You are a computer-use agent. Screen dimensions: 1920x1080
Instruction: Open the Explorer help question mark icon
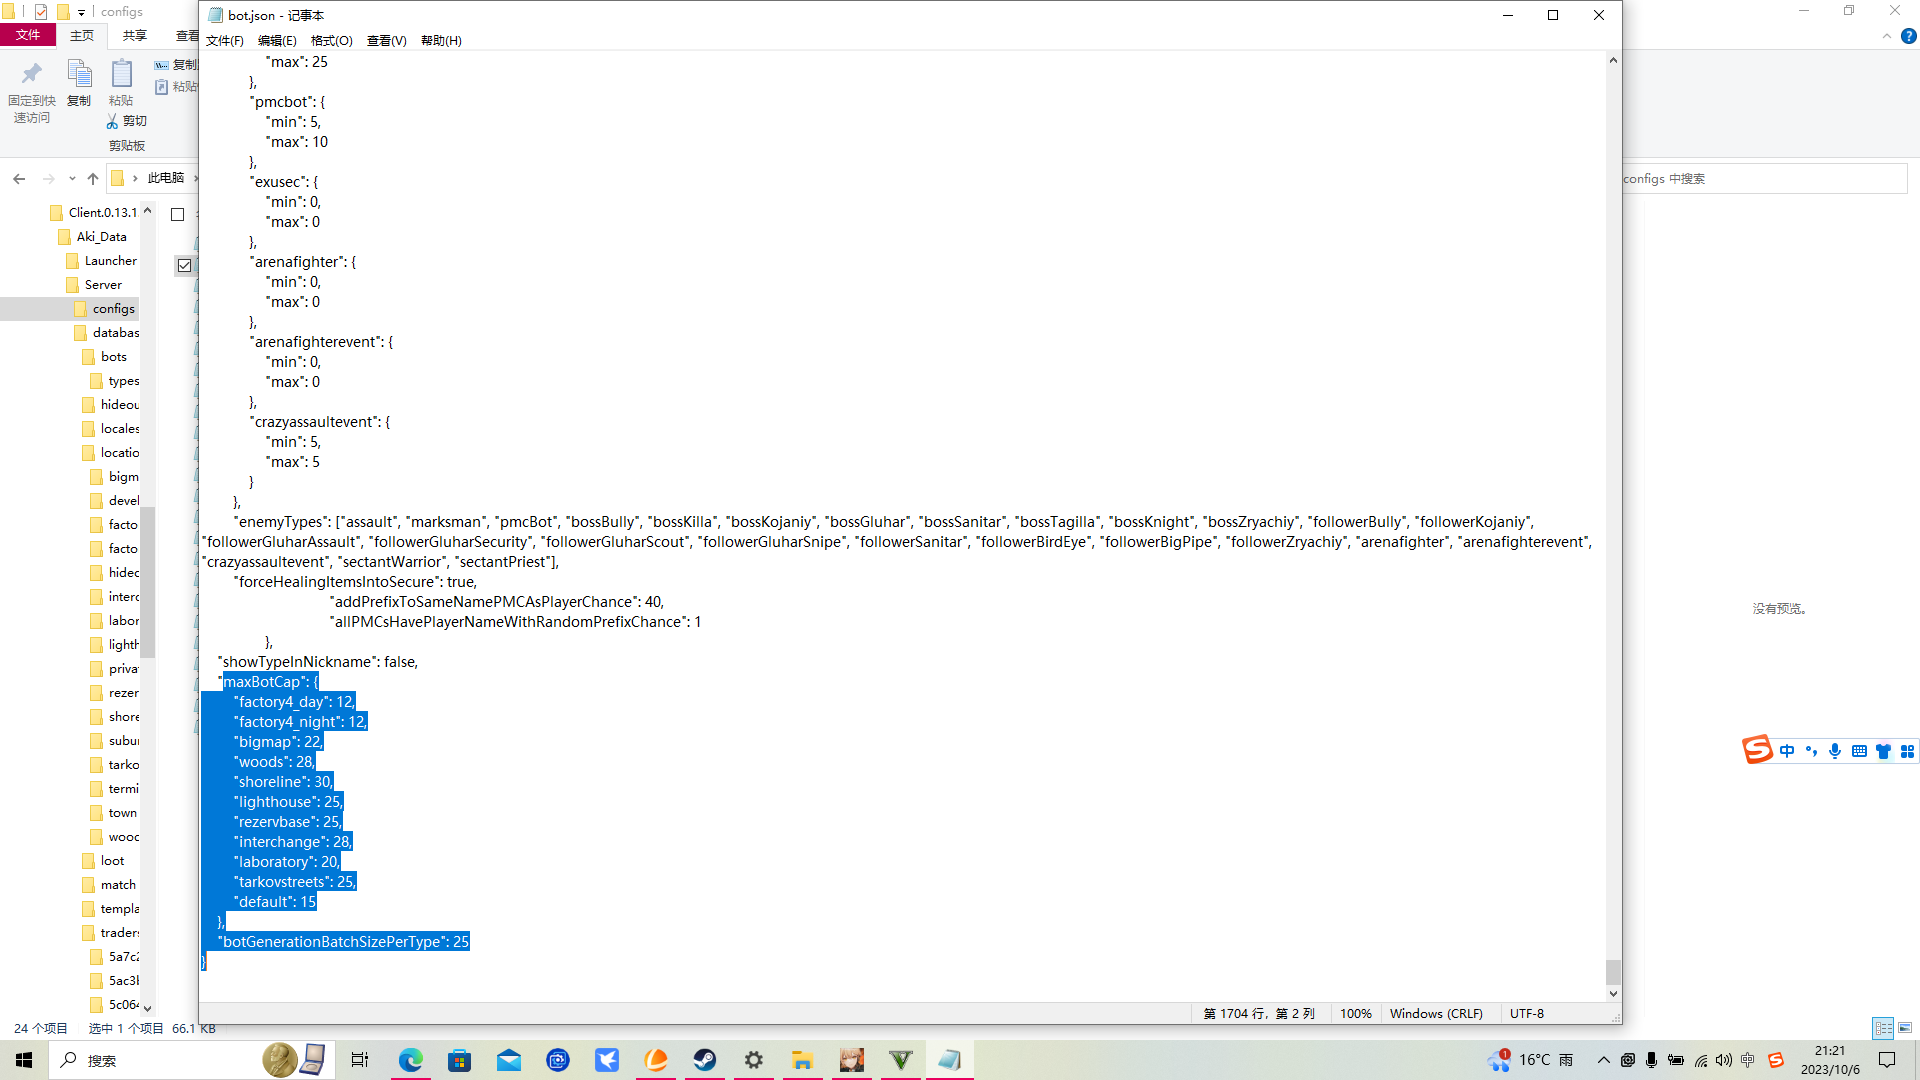pyautogui.click(x=1908, y=36)
